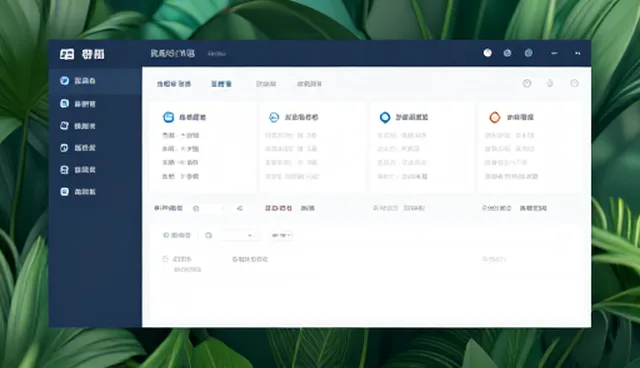
Task: Click the light-blue round icon heading the second card
Action: pos(273,117)
